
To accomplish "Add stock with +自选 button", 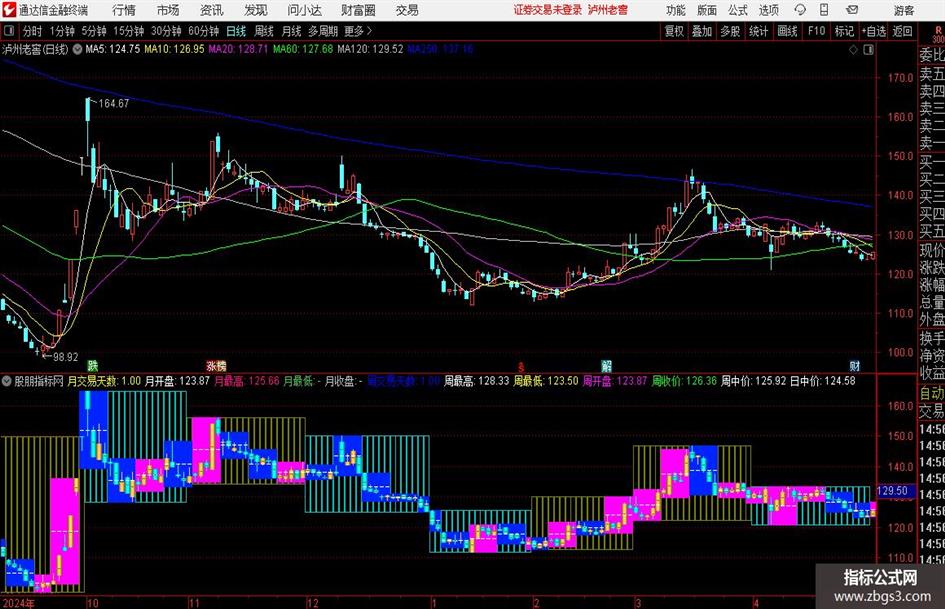I will (x=873, y=31).
